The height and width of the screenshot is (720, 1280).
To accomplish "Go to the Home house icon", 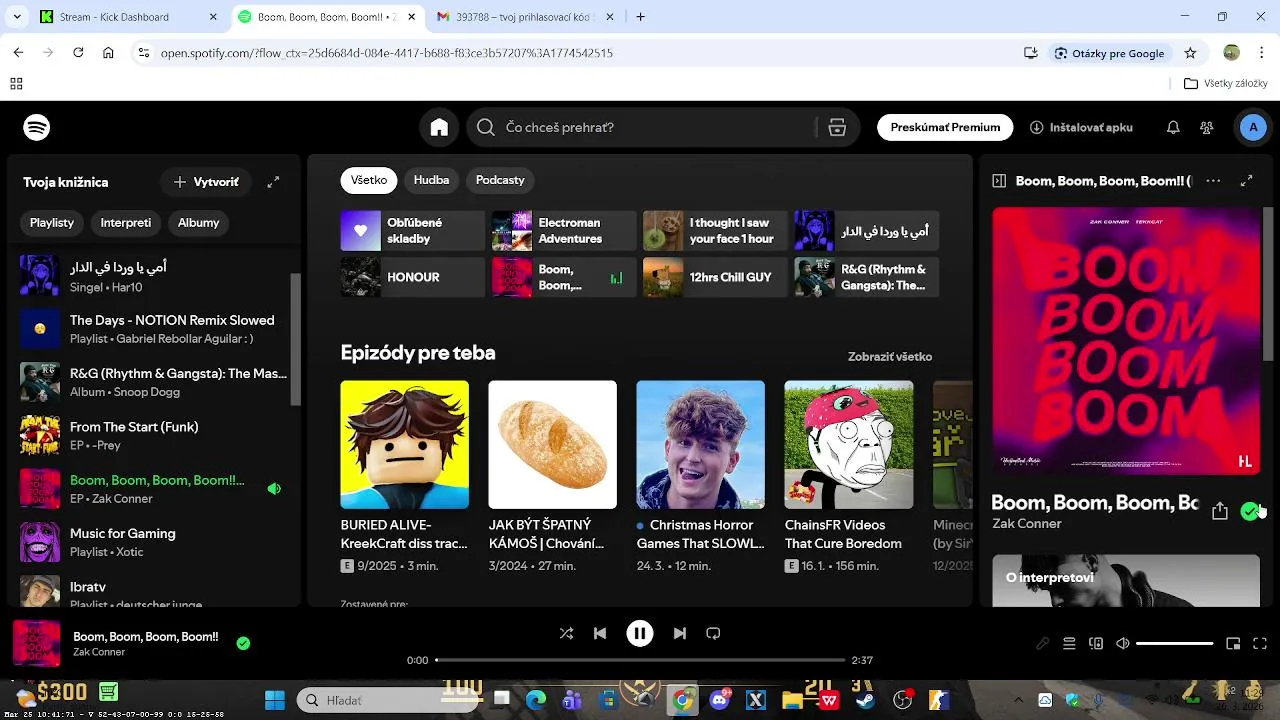I will click(439, 127).
